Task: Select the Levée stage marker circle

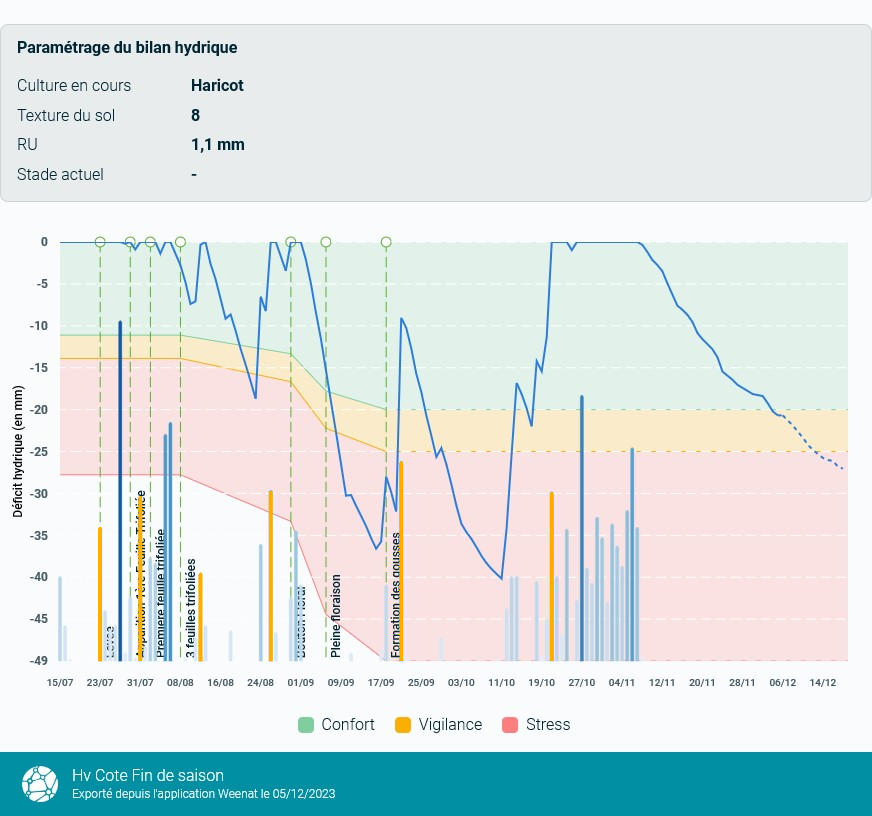Action: pyautogui.click(x=100, y=242)
